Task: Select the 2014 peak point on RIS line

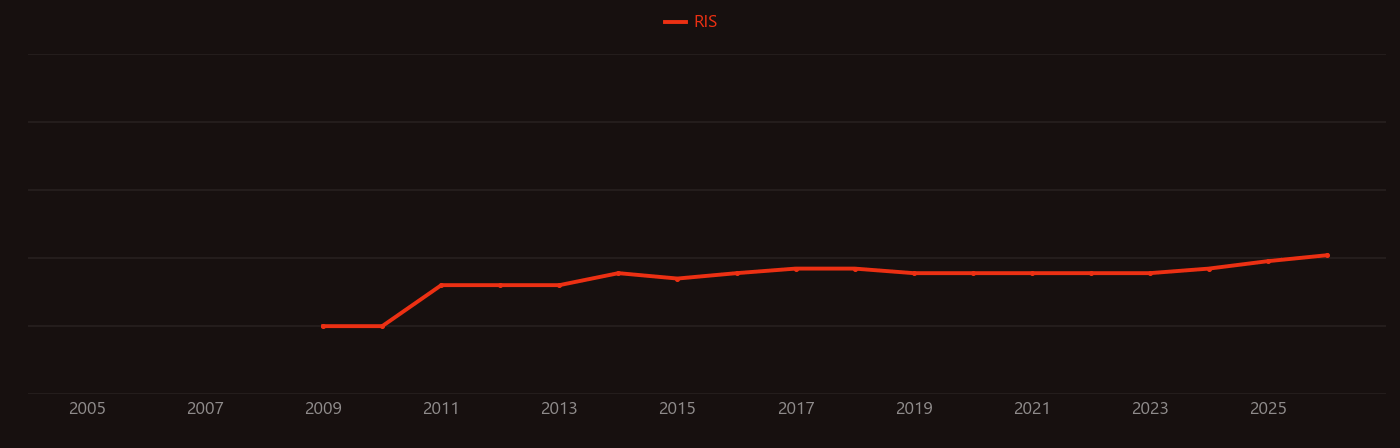Action: point(618,273)
